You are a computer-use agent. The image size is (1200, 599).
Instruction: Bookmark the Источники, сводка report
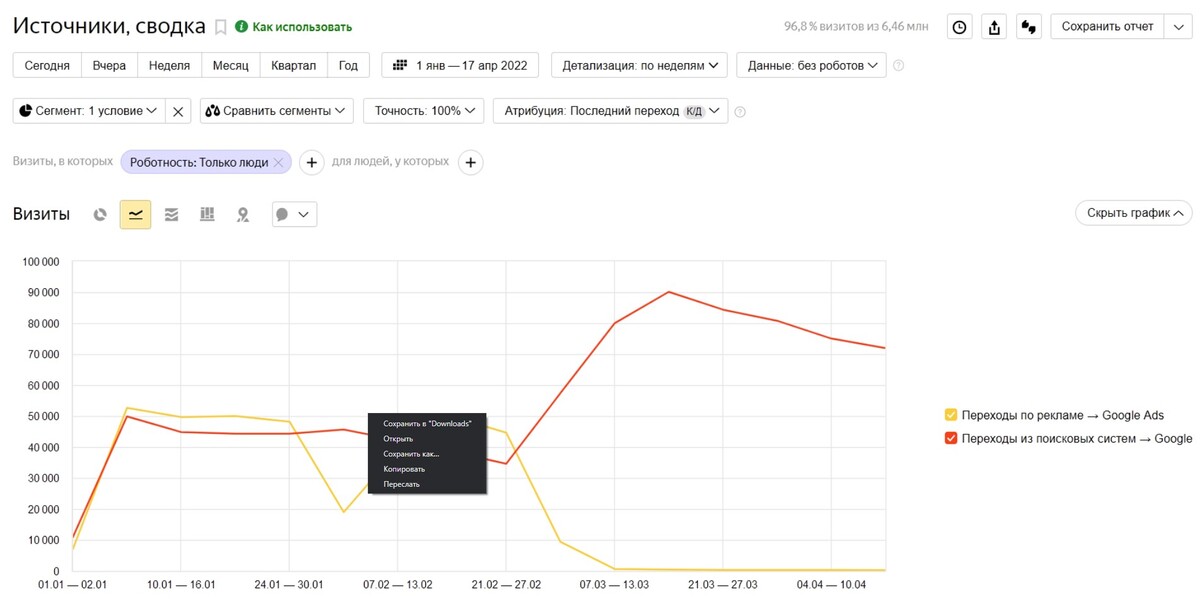click(x=221, y=28)
